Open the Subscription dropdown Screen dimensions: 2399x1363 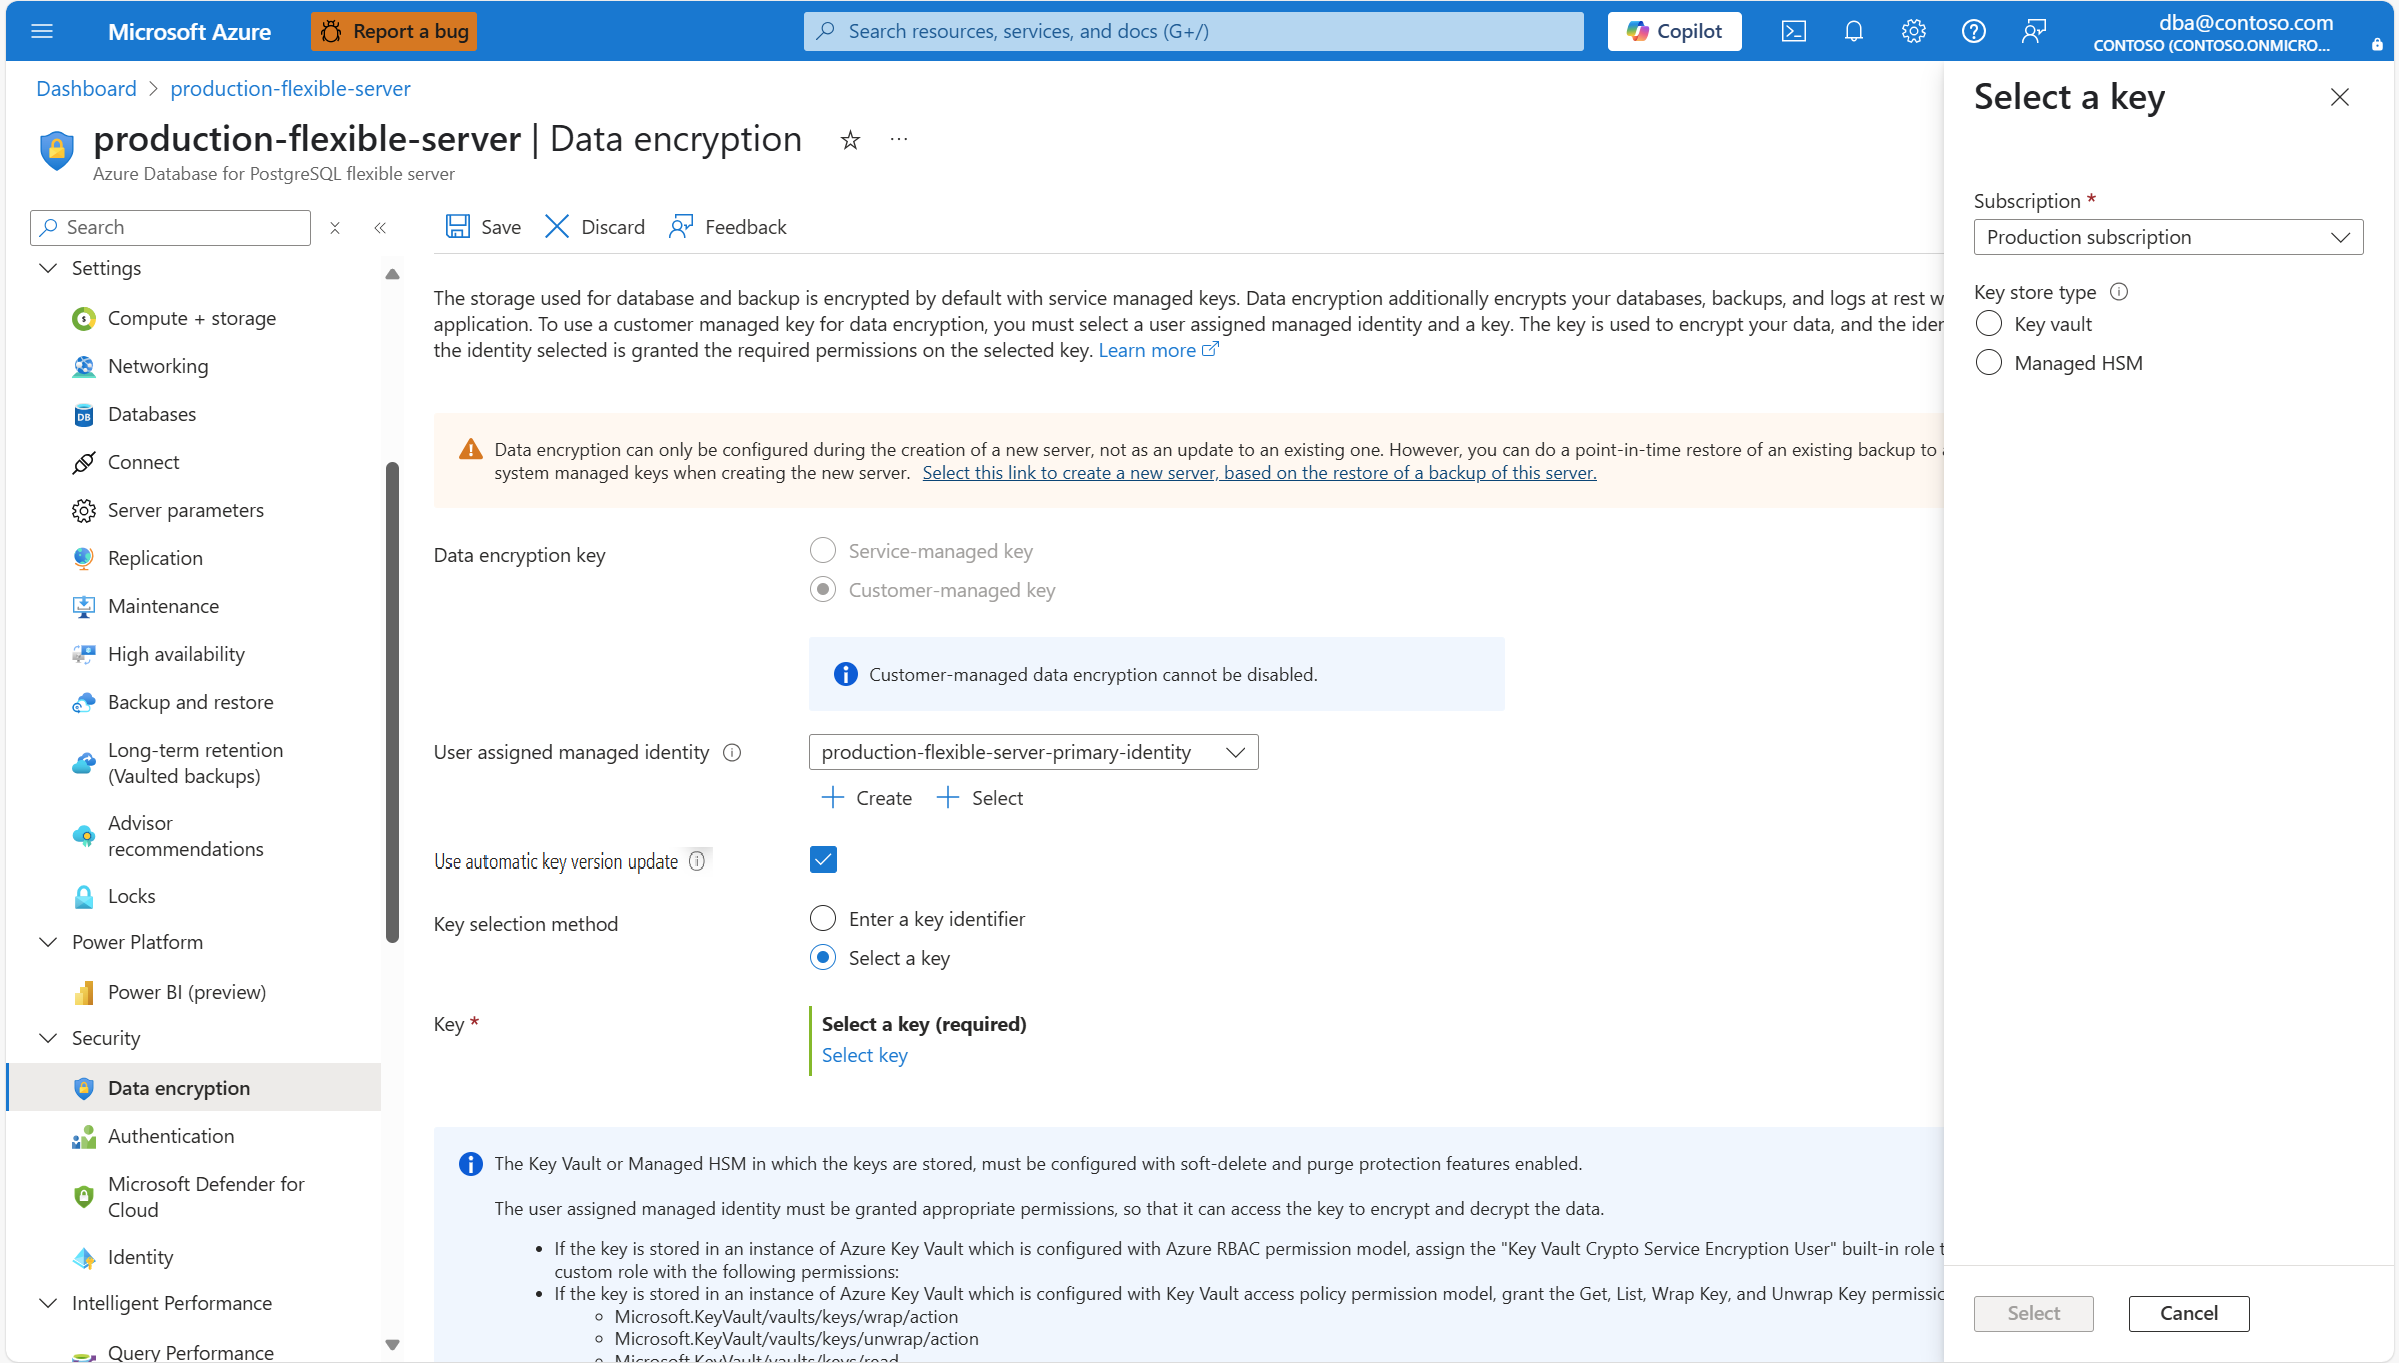(2167, 237)
